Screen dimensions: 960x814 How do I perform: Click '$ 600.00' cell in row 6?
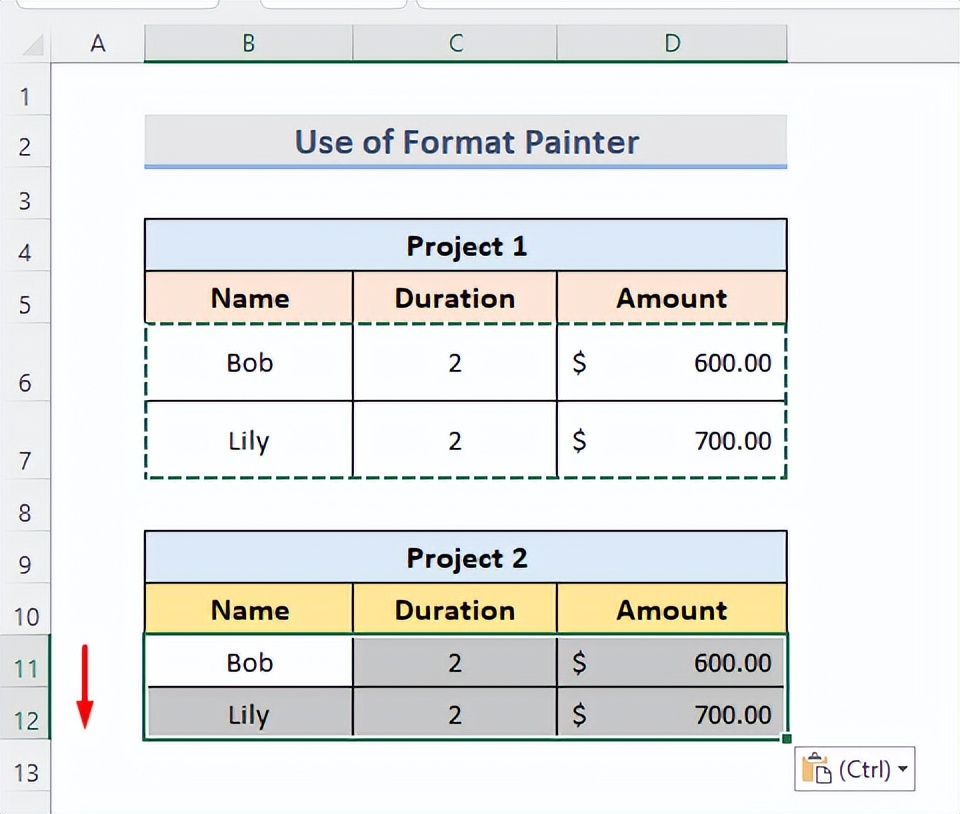[x=672, y=362]
